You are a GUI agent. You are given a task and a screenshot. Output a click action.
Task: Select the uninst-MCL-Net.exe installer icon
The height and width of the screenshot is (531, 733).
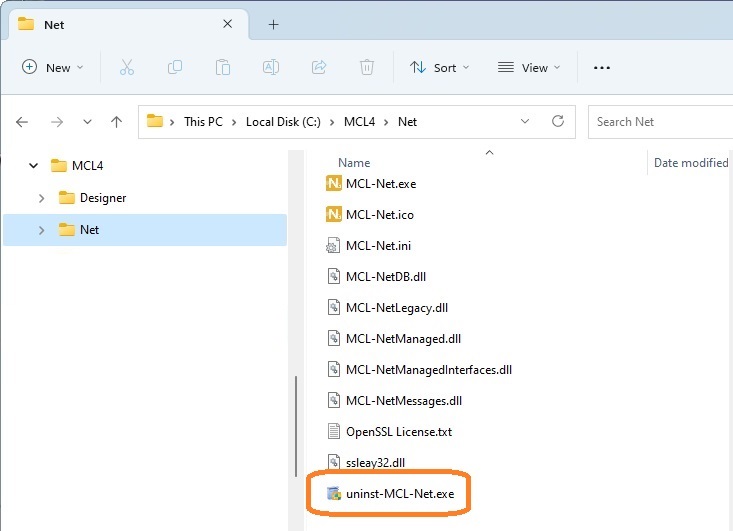pos(334,494)
